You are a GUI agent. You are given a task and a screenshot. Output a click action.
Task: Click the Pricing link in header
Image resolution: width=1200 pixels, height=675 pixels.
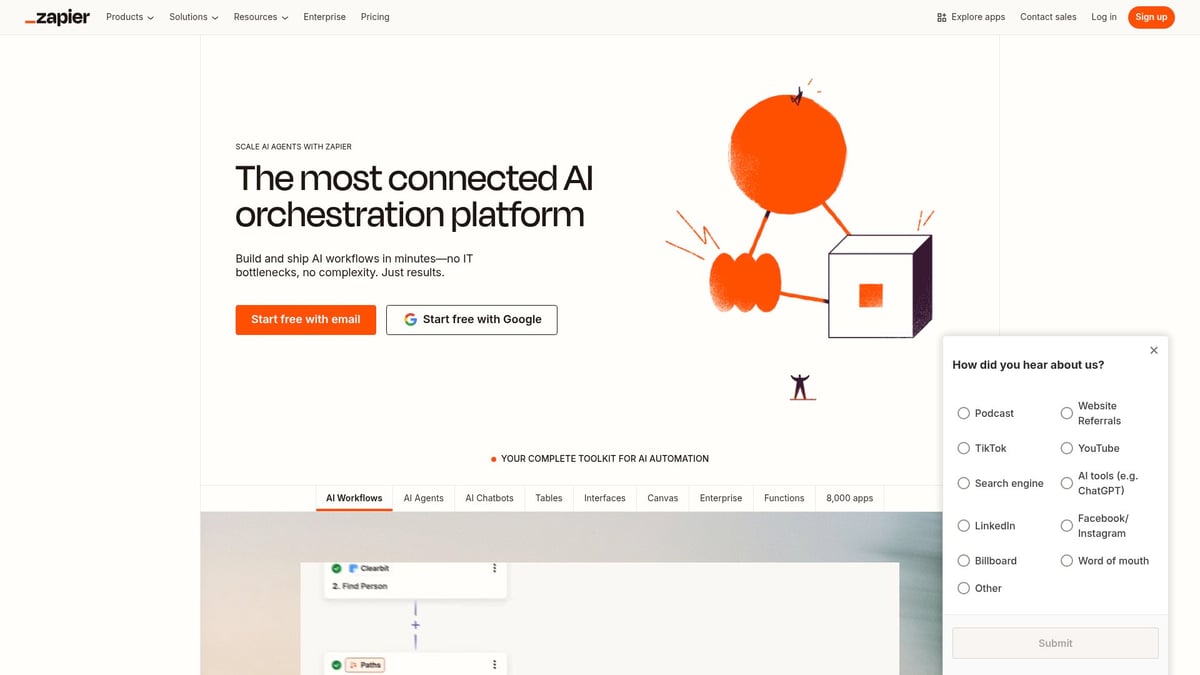click(375, 17)
